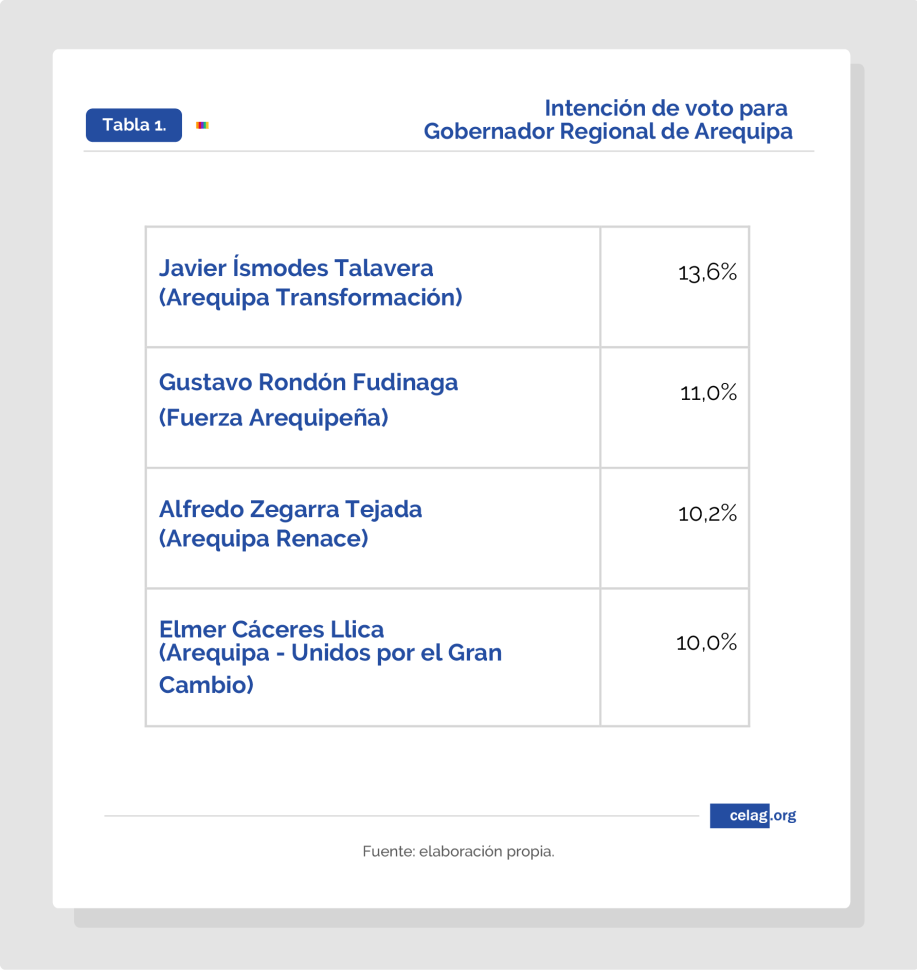The width and height of the screenshot is (917, 970).
Task: Click the (Arequipa Renace) party text
Action: [264, 539]
